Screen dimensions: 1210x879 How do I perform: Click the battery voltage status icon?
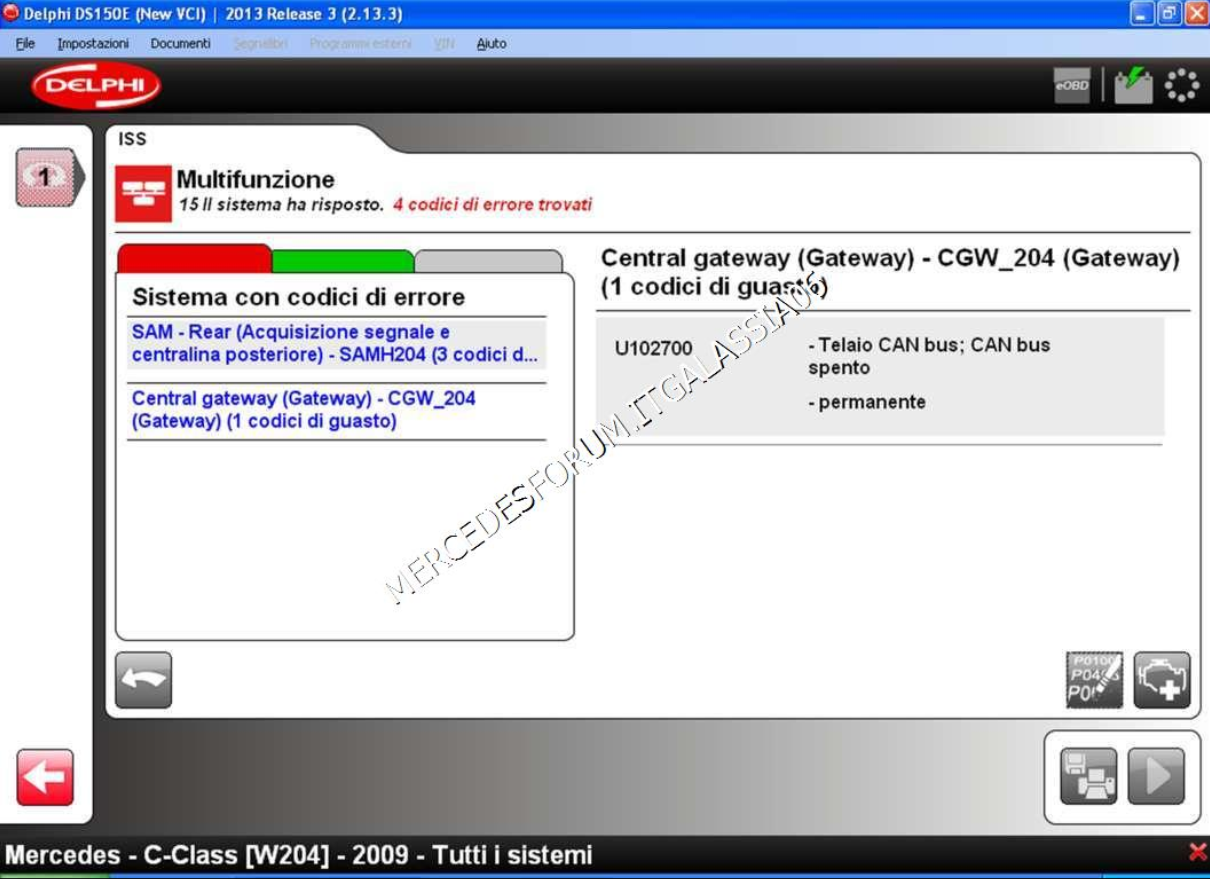click(1133, 85)
